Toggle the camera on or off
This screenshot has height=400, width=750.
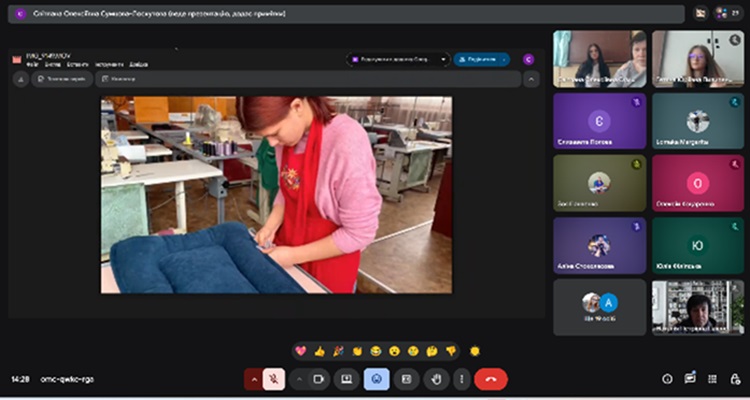pos(318,379)
